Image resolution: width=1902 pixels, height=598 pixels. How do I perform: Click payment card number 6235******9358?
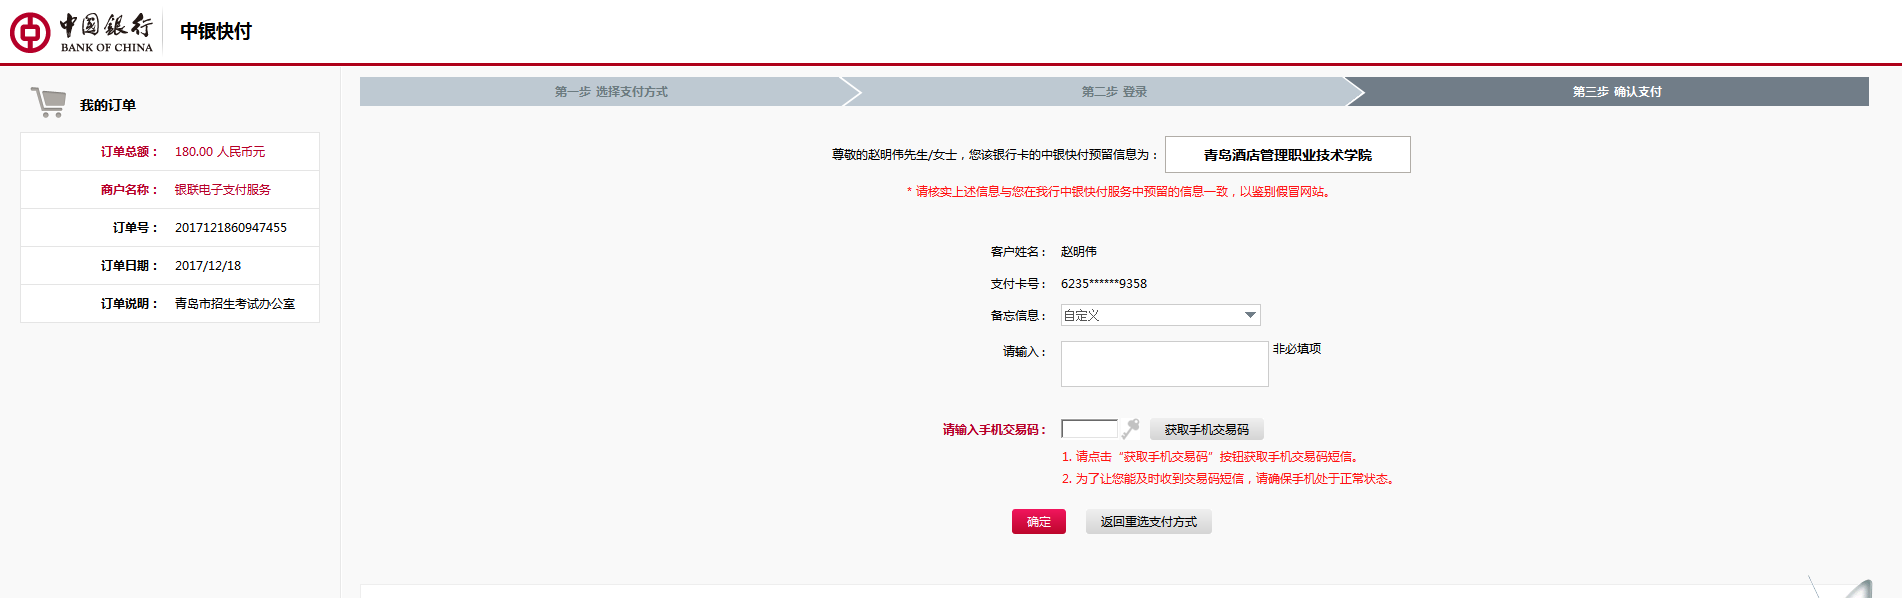pos(1104,284)
